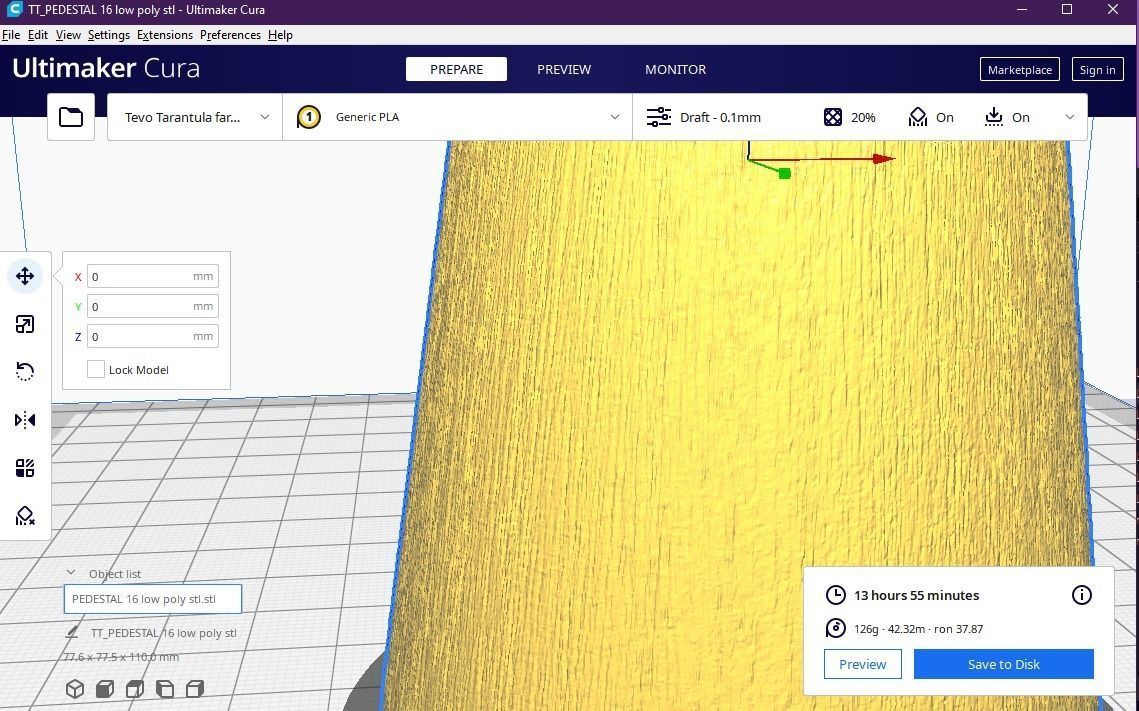
Task: Open the Help menu
Action: (280, 35)
